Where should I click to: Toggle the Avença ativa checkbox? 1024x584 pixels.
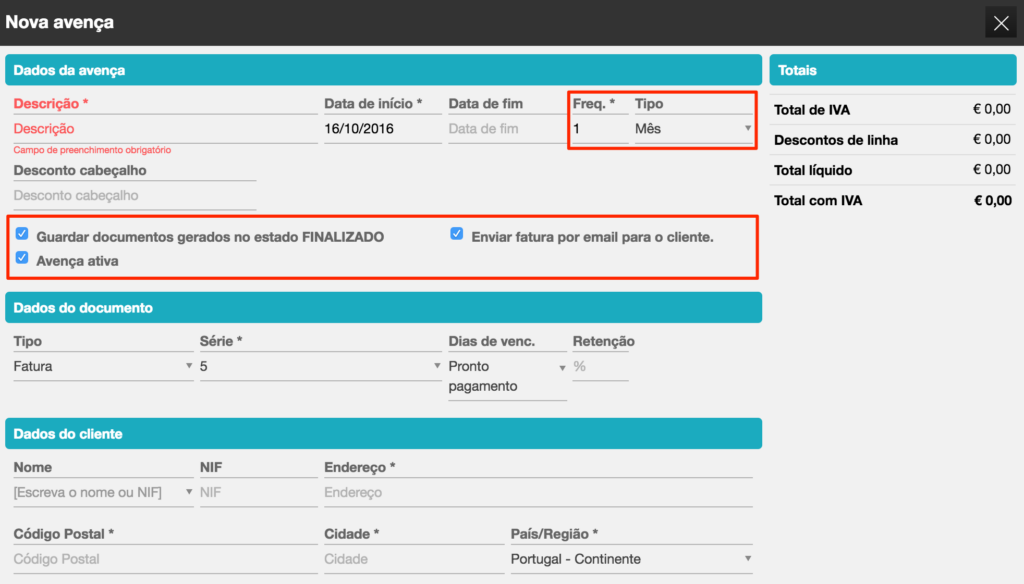coord(22,258)
